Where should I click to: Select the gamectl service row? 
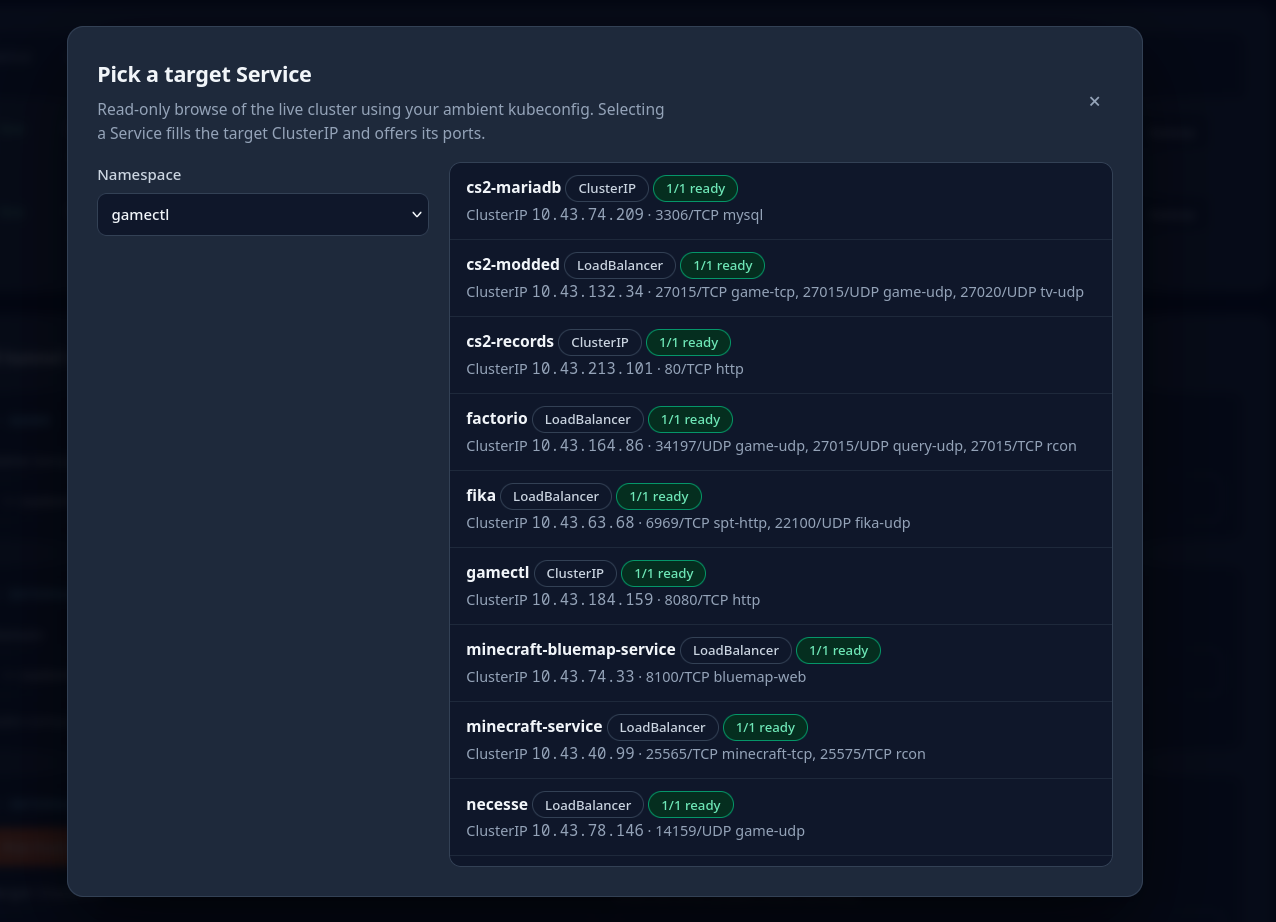781,586
